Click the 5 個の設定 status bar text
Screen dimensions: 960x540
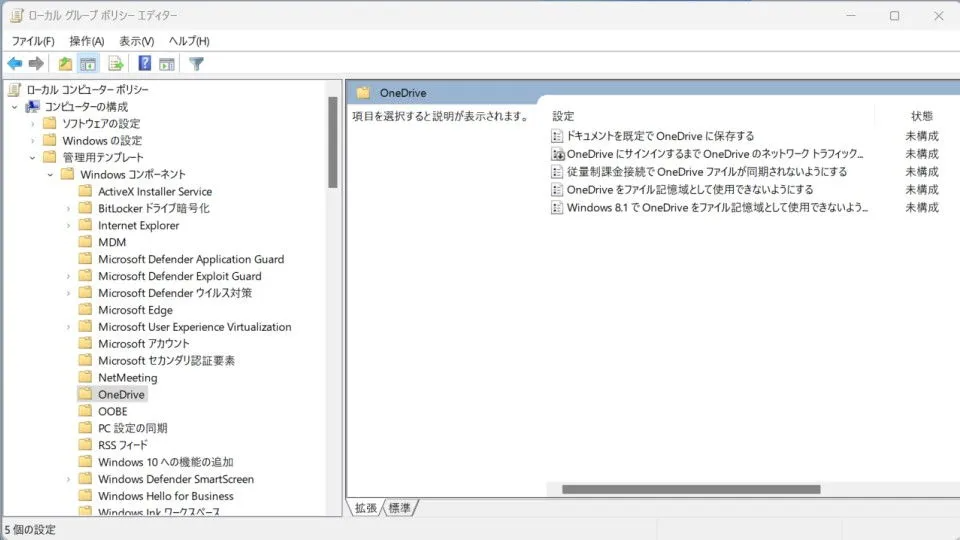pos(30,530)
